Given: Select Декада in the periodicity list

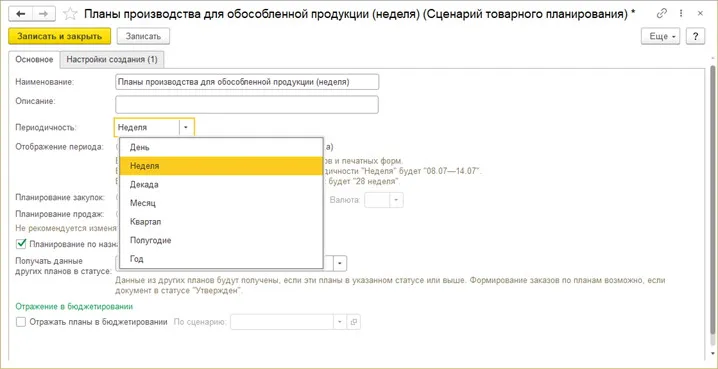Looking at the screenshot, I should point(221,184).
